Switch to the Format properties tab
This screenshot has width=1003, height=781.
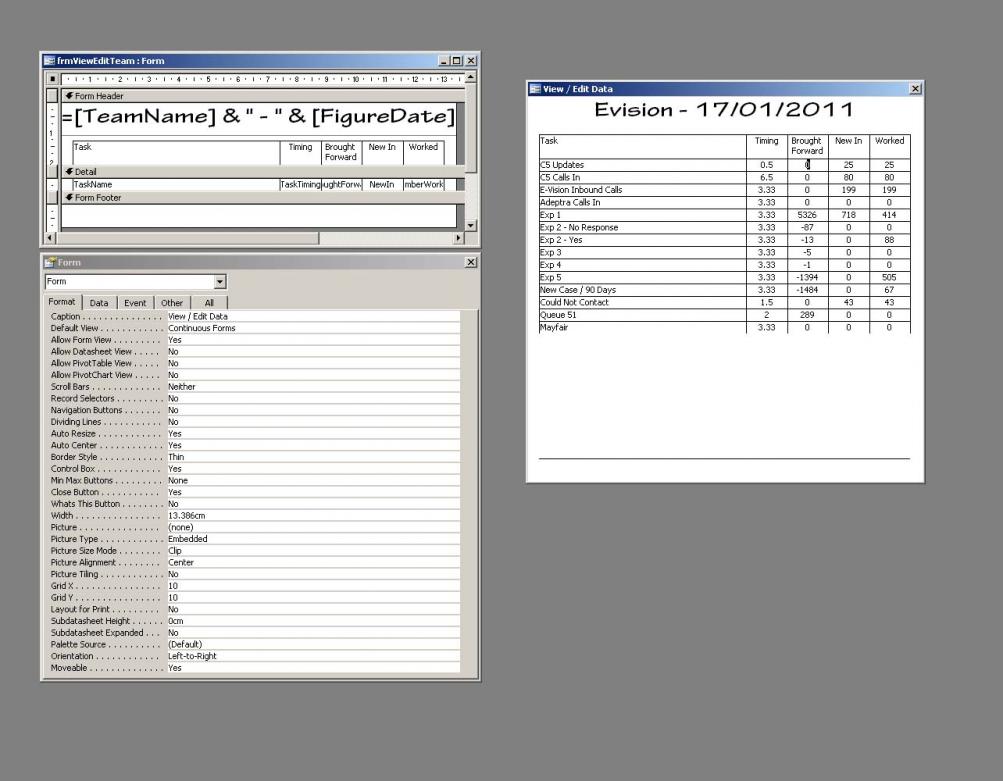[x=62, y=302]
